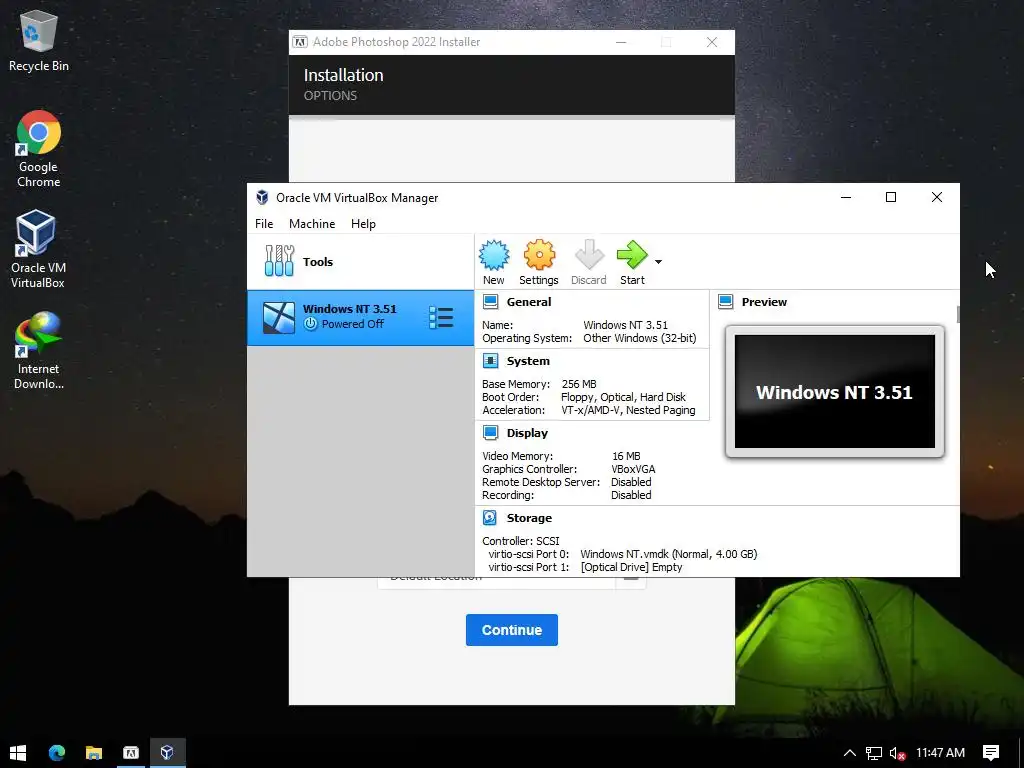Open File Explorer from taskbar
This screenshot has width=1024, height=768.
click(94, 752)
